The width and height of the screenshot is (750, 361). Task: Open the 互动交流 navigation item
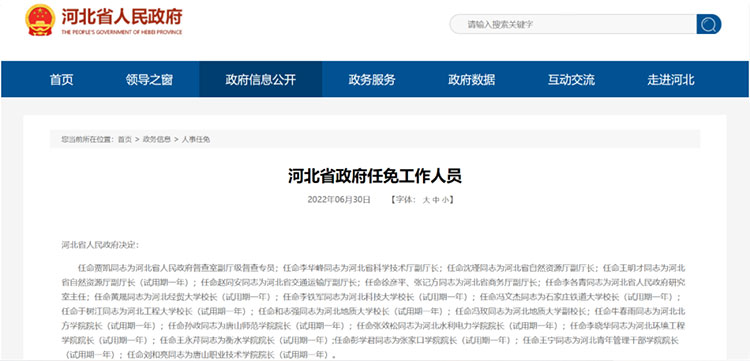pyautogui.click(x=571, y=79)
